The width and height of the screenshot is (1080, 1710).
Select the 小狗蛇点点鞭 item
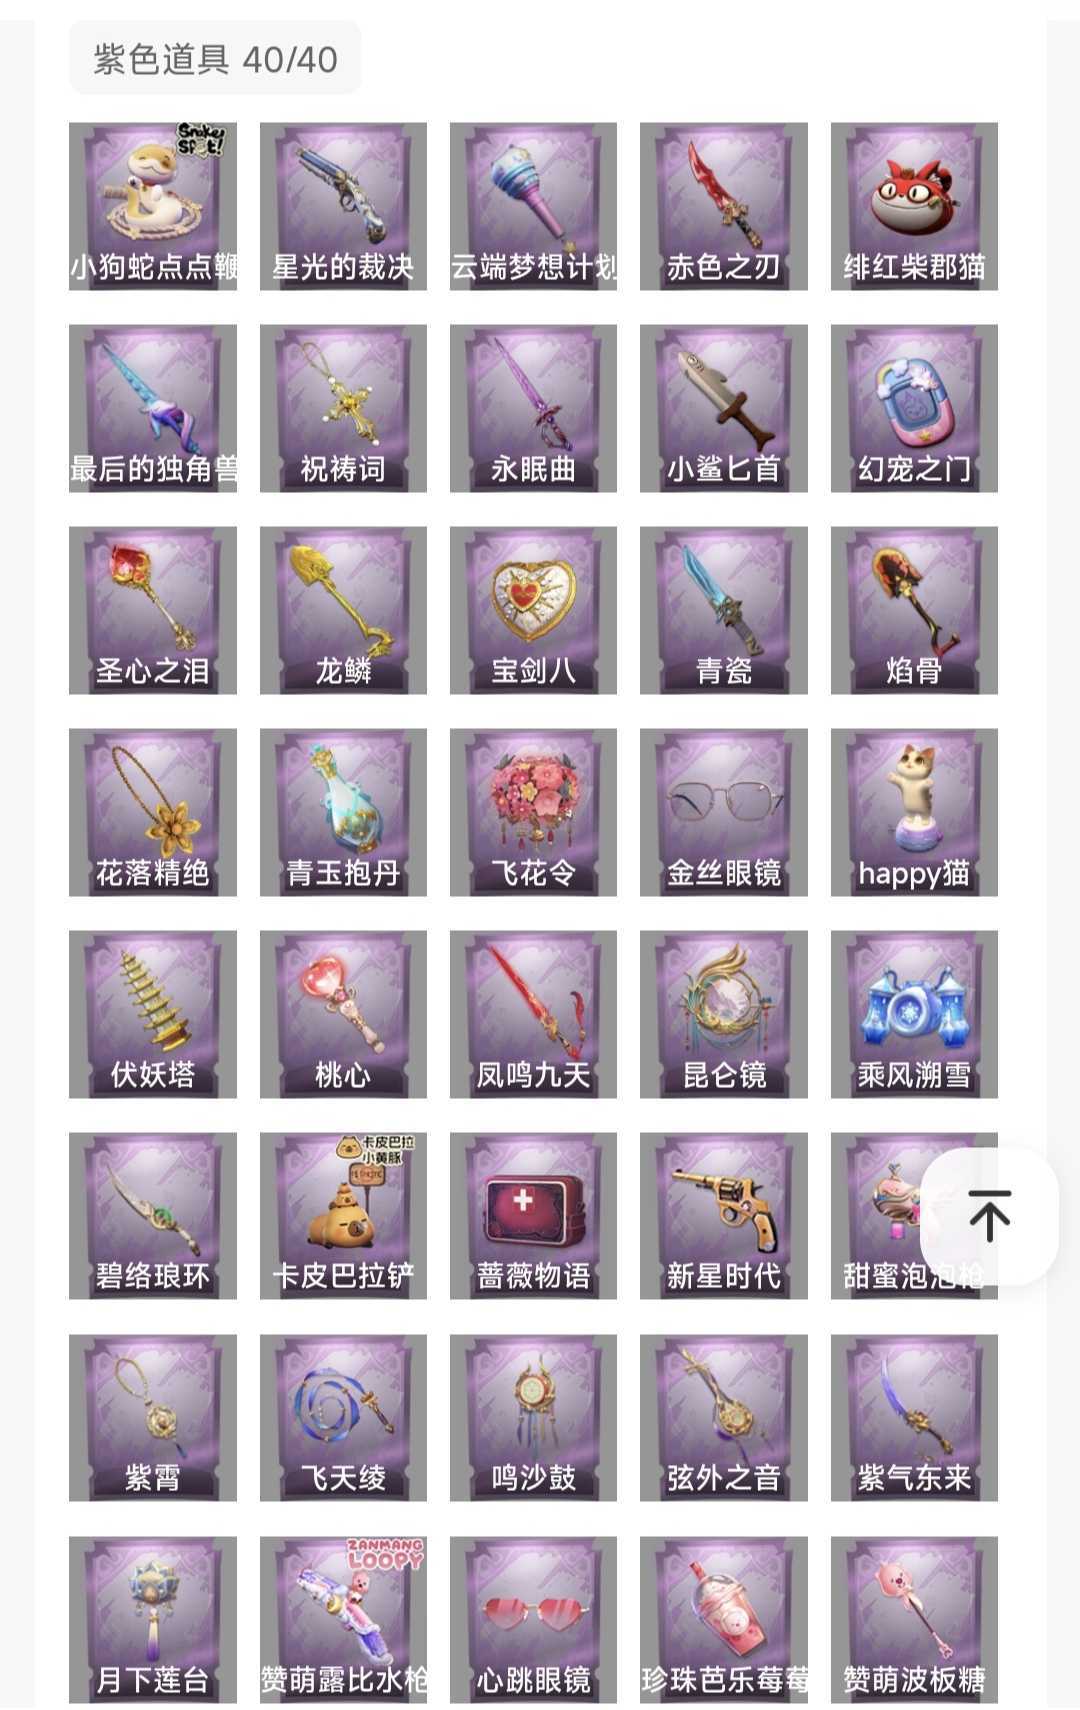pyautogui.click(x=153, y=206)
